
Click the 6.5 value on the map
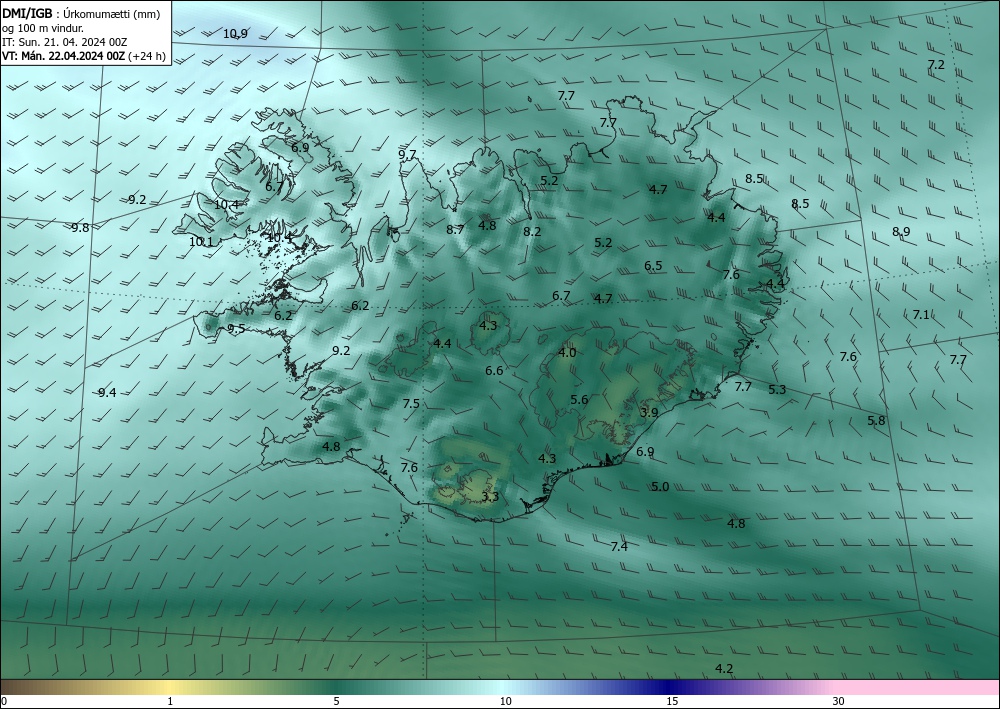coord(653,267)
